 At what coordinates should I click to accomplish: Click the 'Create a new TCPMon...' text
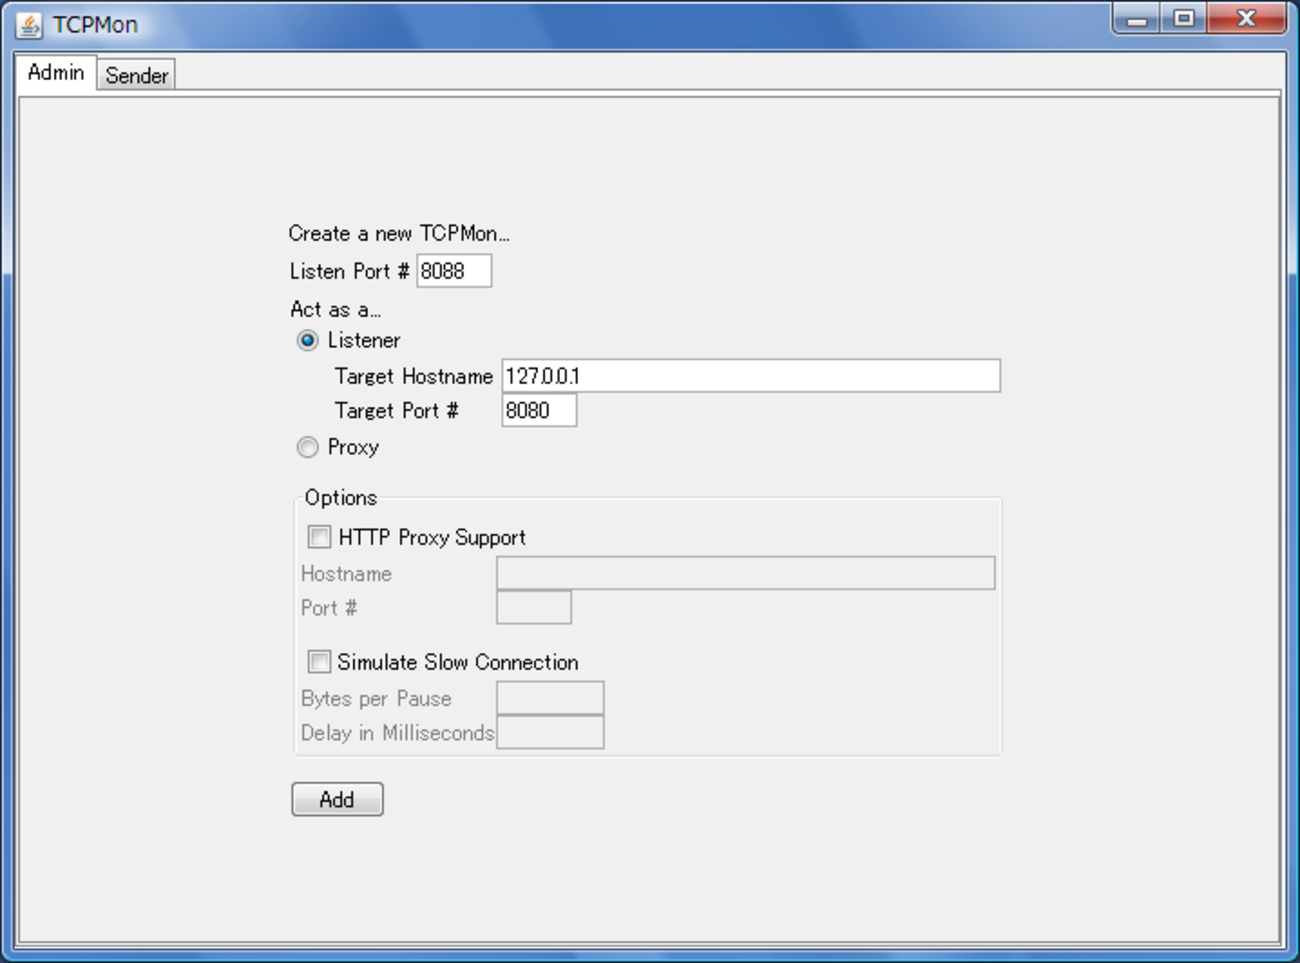click(x=399, y=234)
